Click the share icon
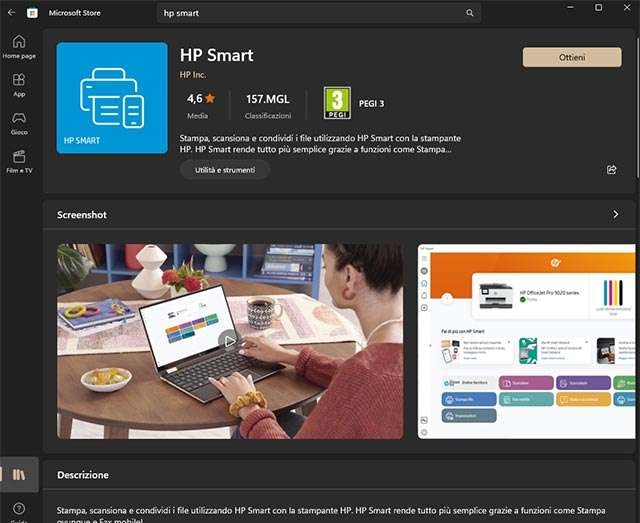 (611, 169)
